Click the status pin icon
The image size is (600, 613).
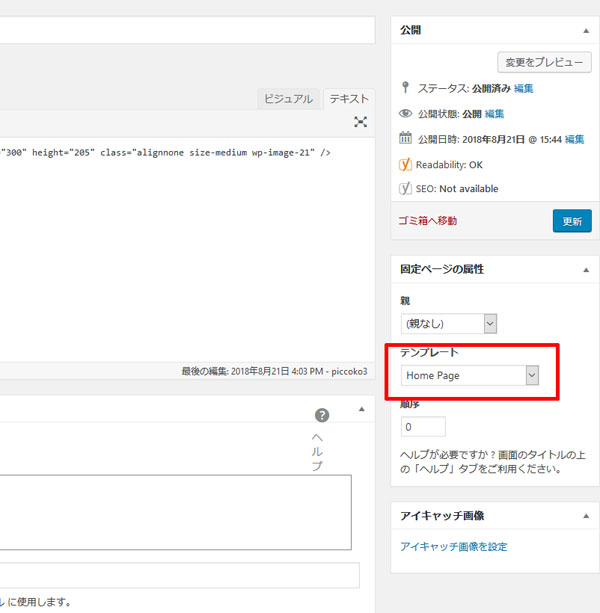coord(405,87)
